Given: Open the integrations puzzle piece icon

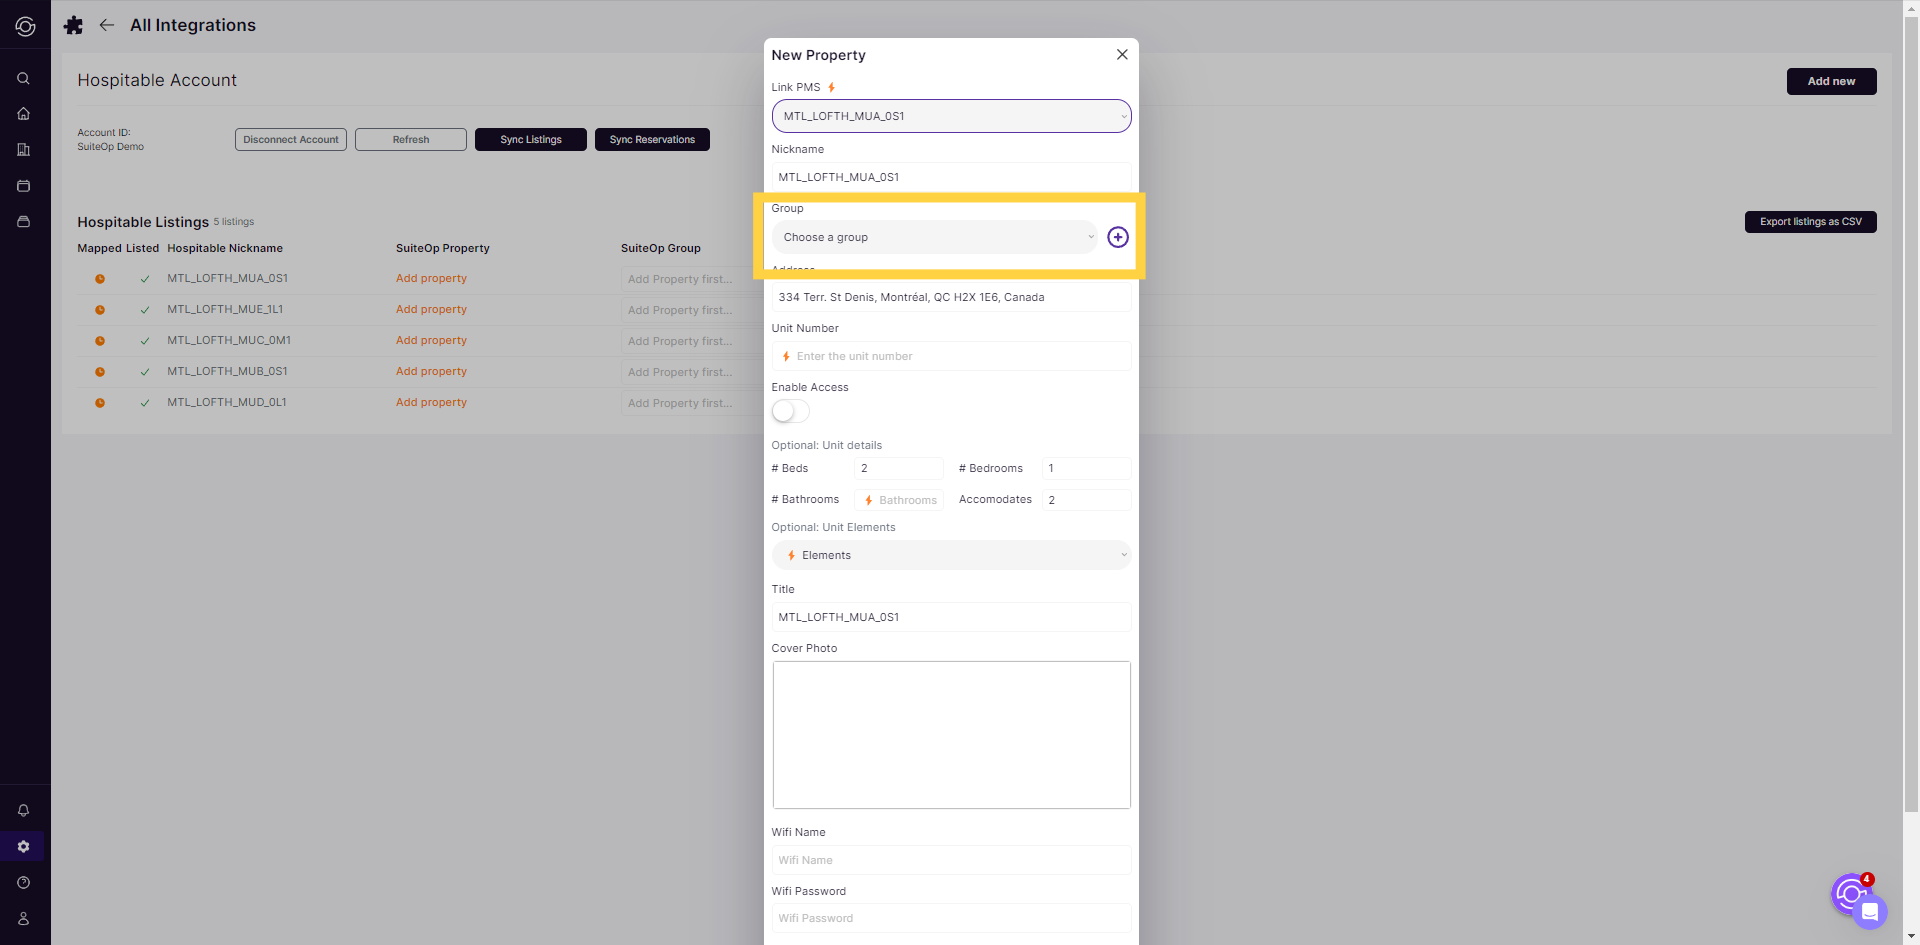Looking at the screenshot, I should [x=73, y=25].
